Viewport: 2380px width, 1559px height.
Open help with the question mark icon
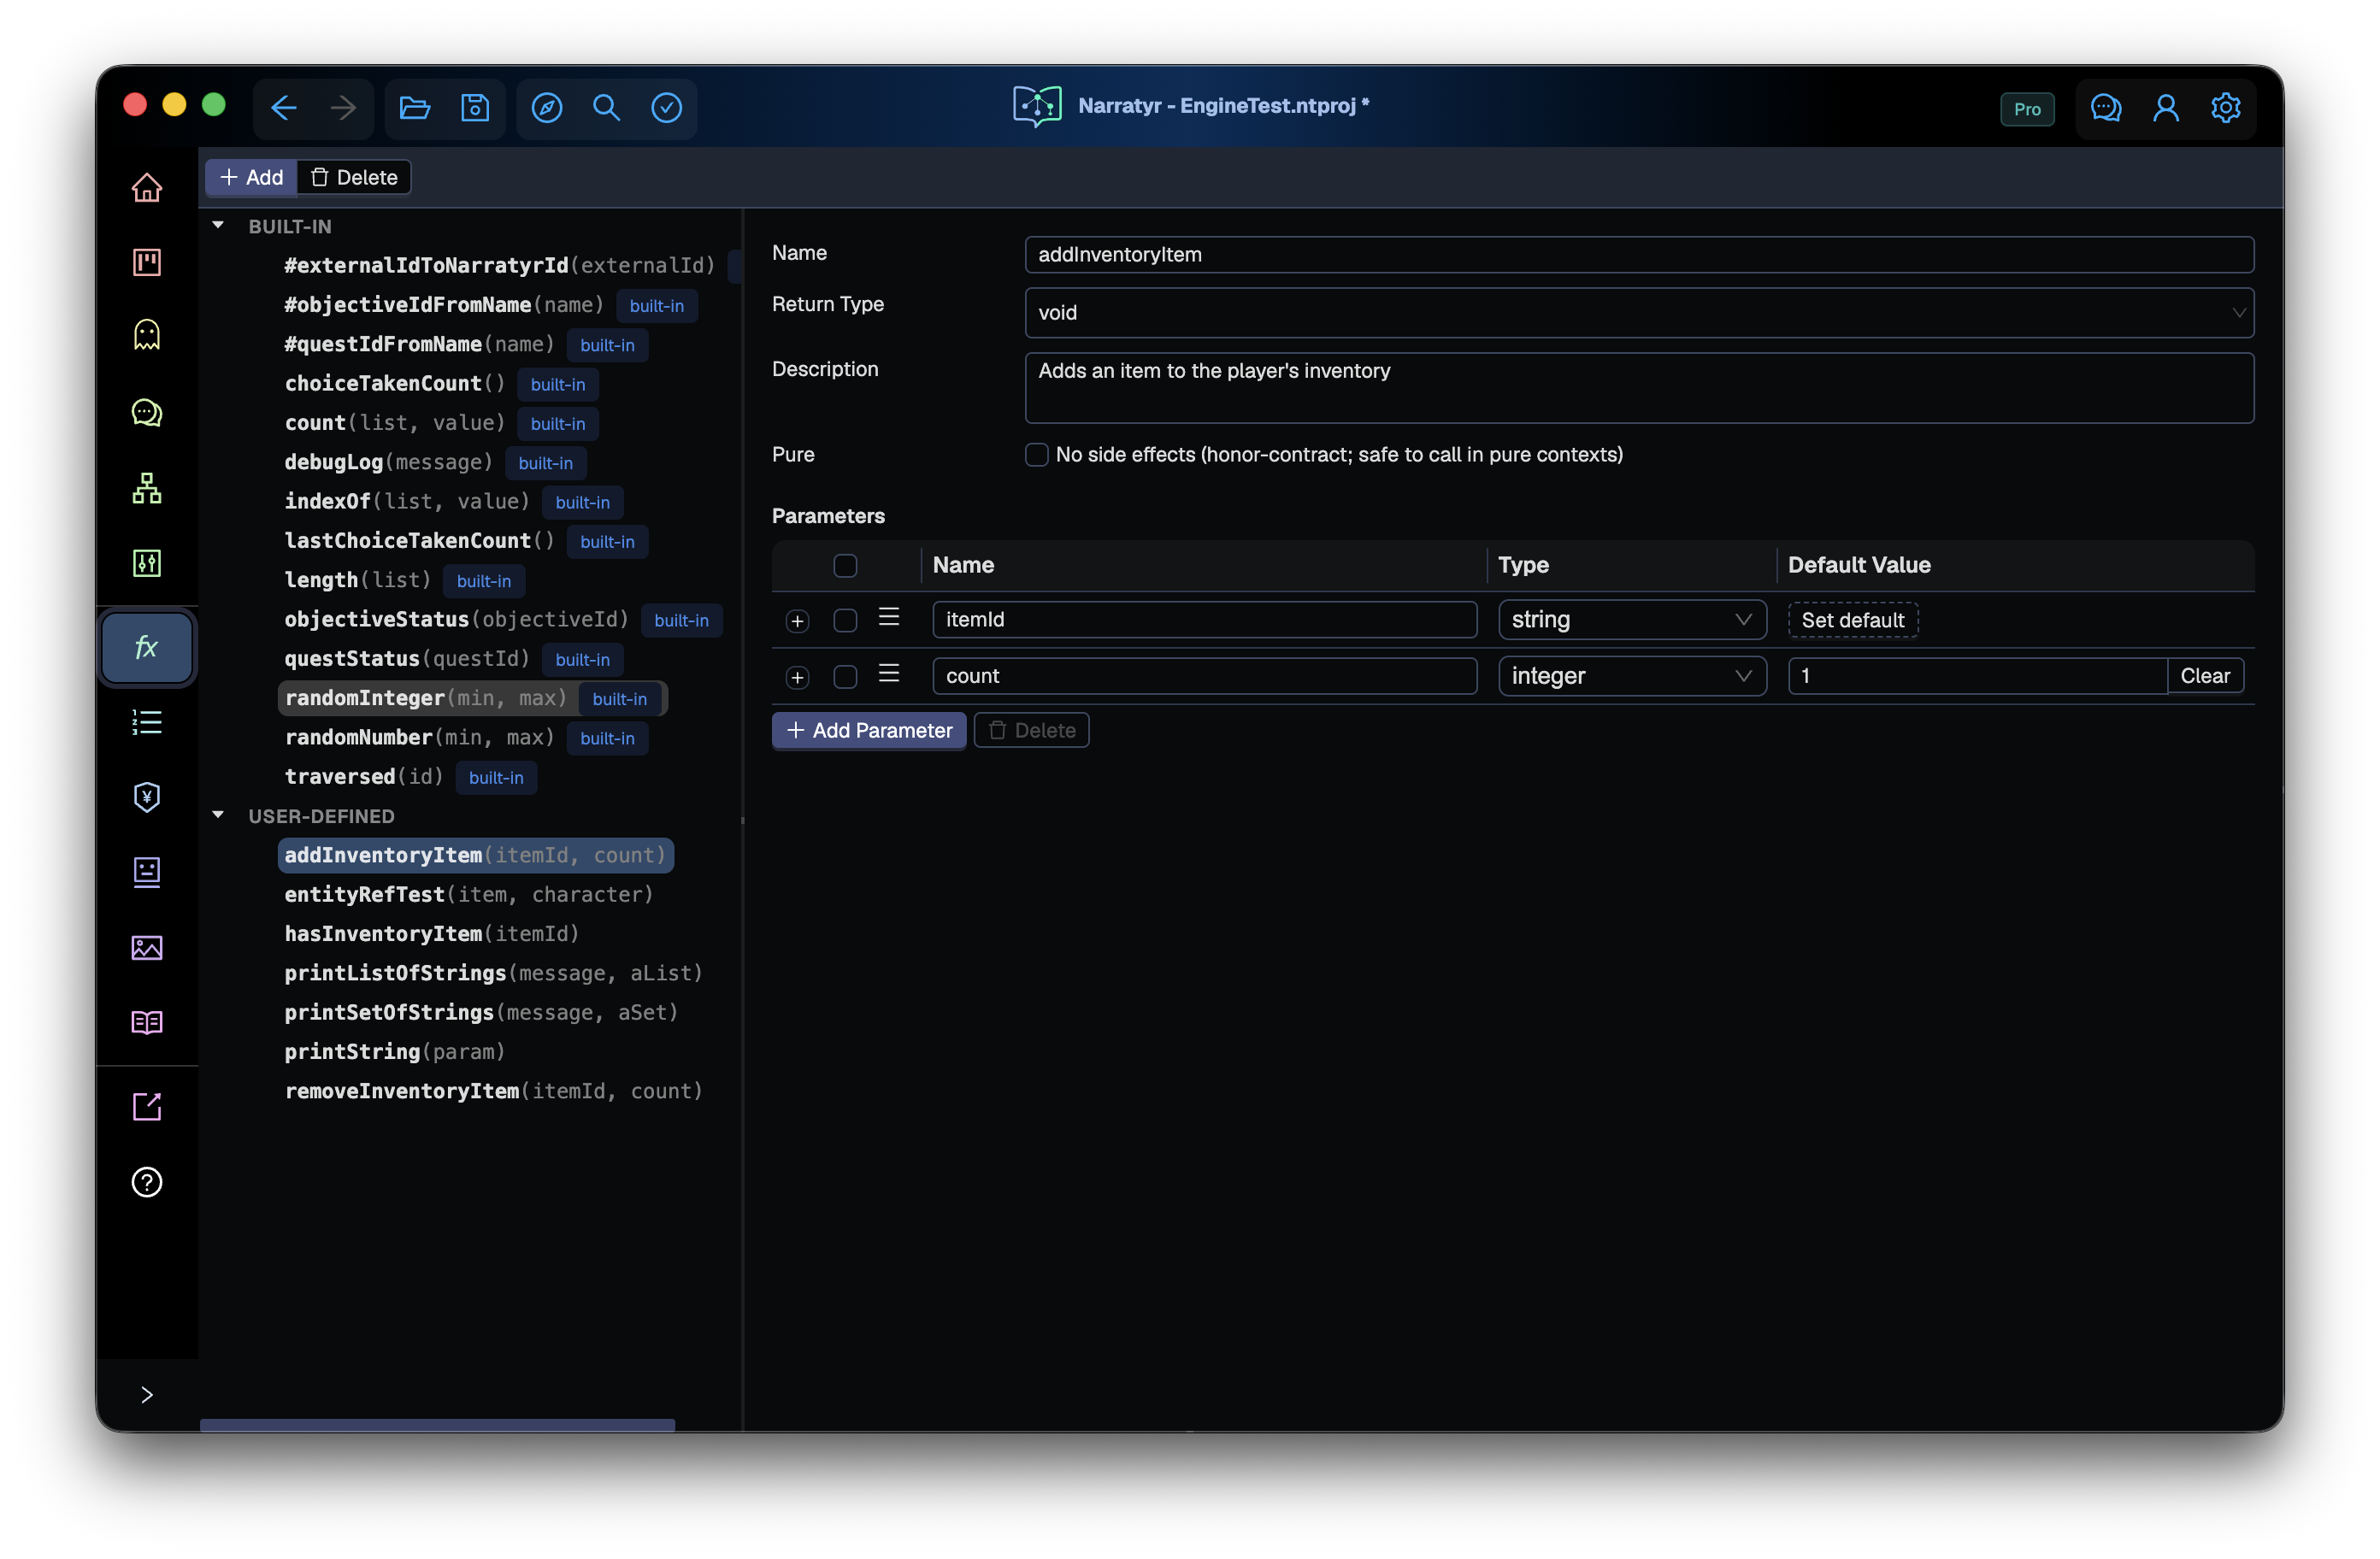147,1182
